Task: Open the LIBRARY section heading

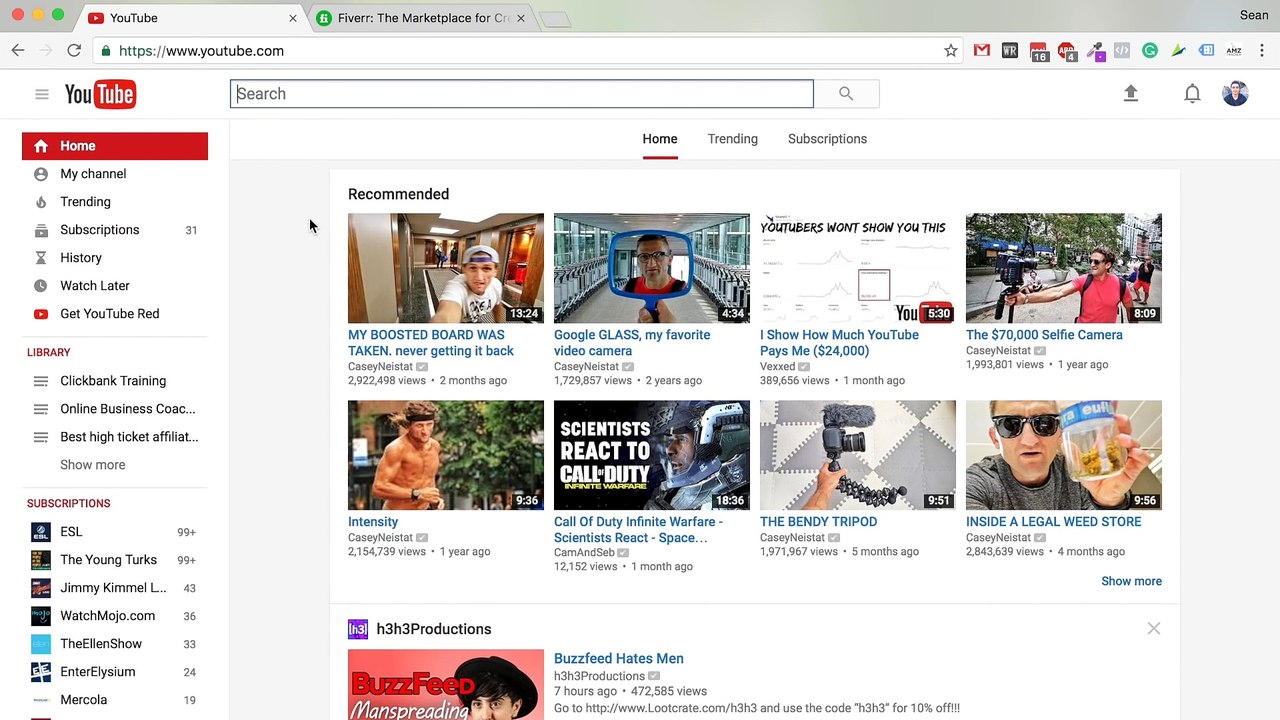Action: (49, 353)
